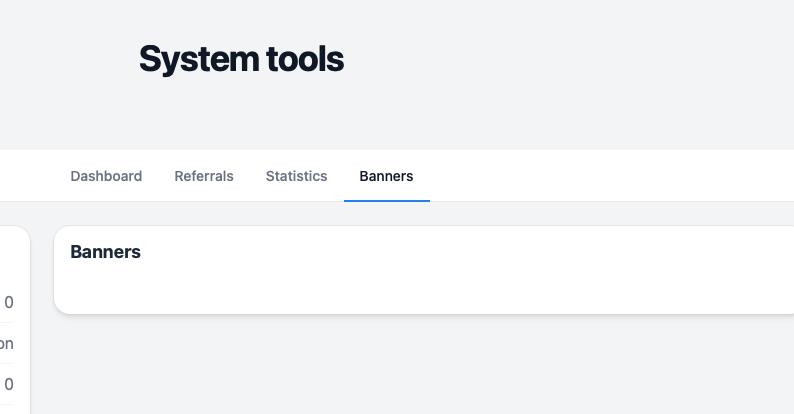The height and width of the screenshot is (414, 794).
Task: Click tab bar space left of Dashboard
Action: point(30,176)
